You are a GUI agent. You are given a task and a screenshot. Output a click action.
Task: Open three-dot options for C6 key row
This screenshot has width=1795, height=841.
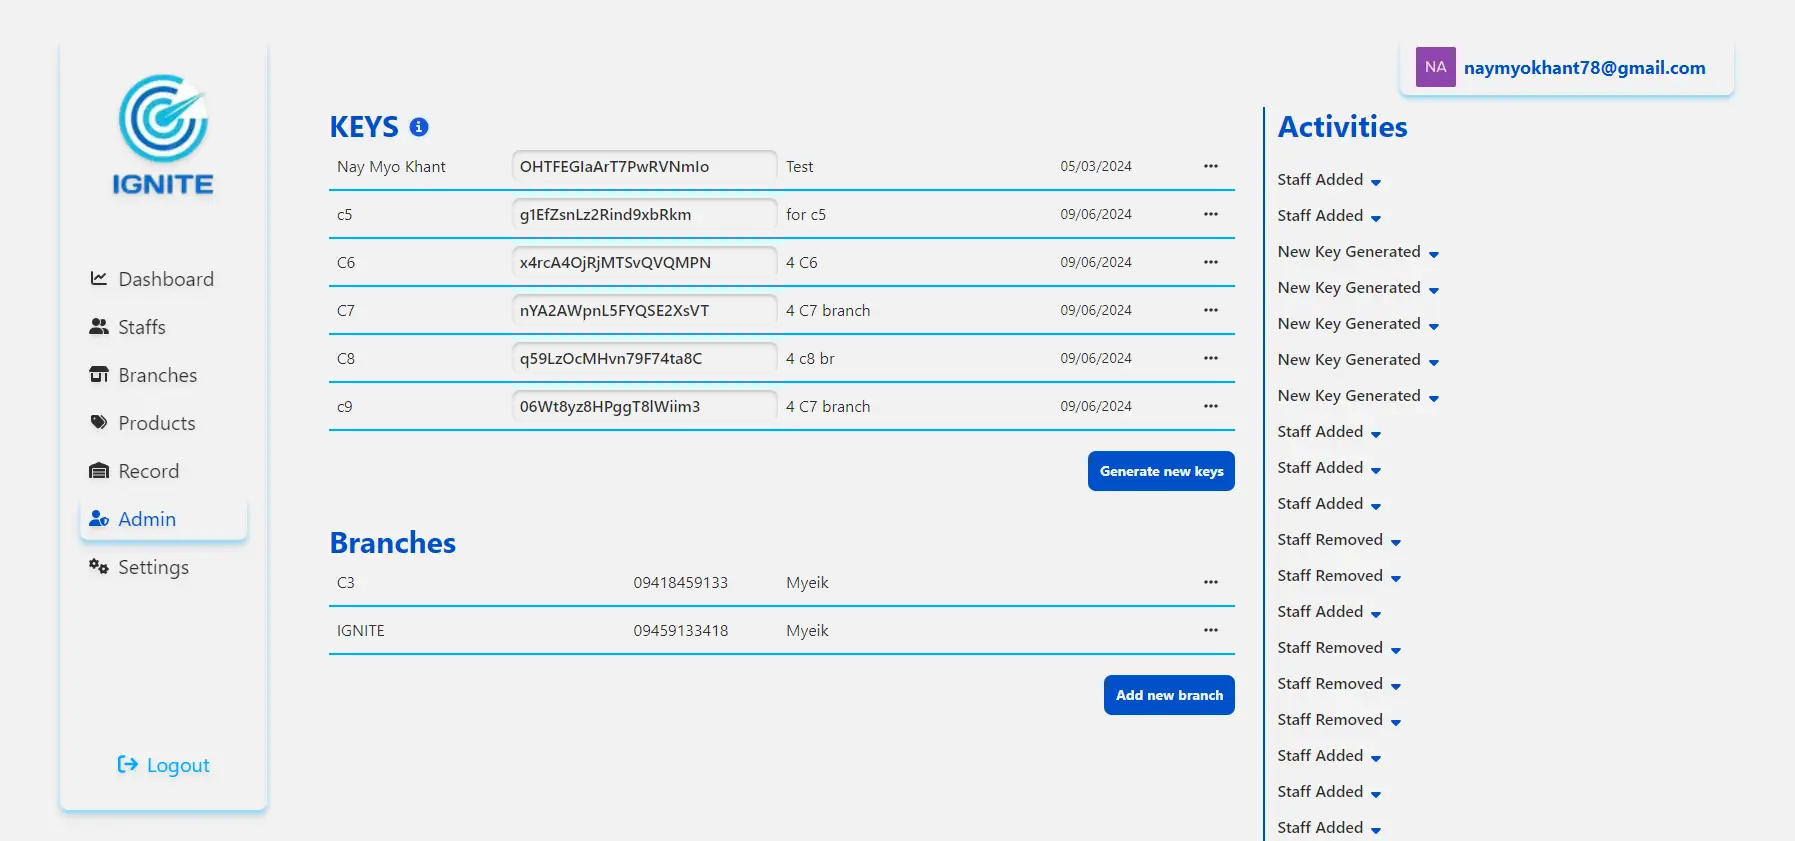1210,262
